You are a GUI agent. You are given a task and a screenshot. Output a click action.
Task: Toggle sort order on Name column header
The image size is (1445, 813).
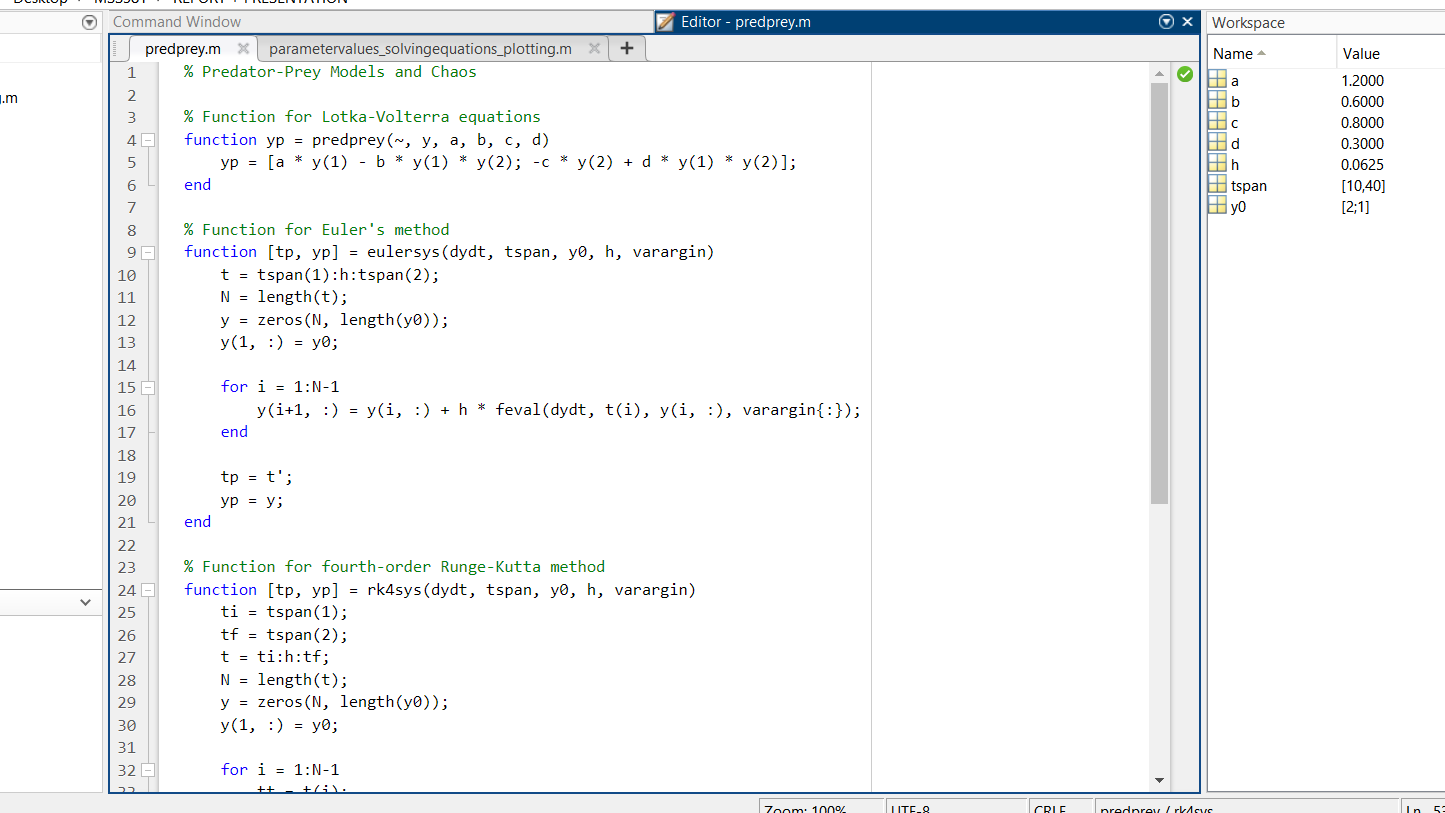1236,53
